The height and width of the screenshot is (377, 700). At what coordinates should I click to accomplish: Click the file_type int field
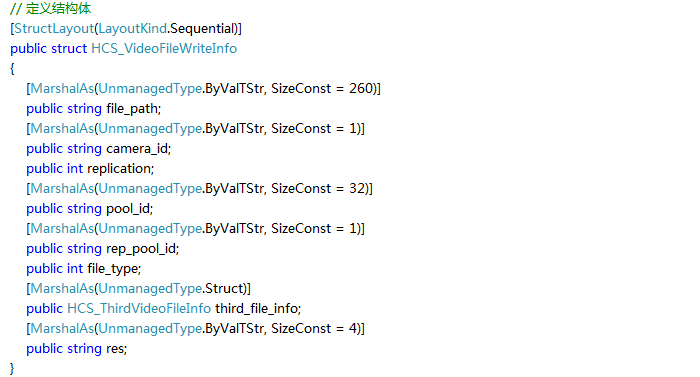coord(112,269)
